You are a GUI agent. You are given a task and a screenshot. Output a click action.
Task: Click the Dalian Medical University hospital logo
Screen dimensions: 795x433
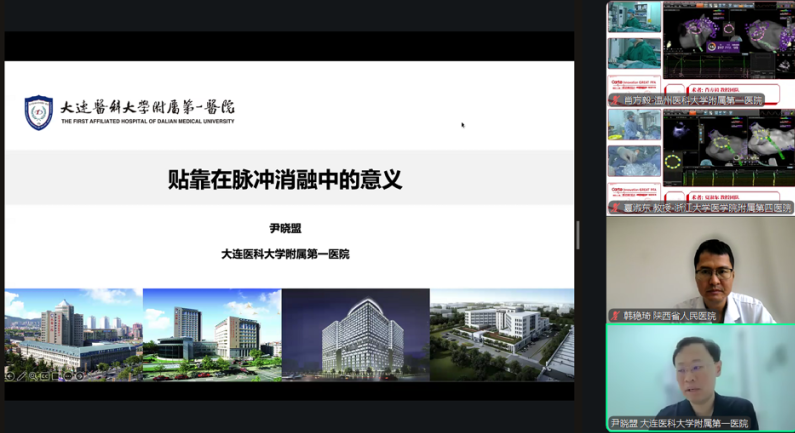(39, 112)
